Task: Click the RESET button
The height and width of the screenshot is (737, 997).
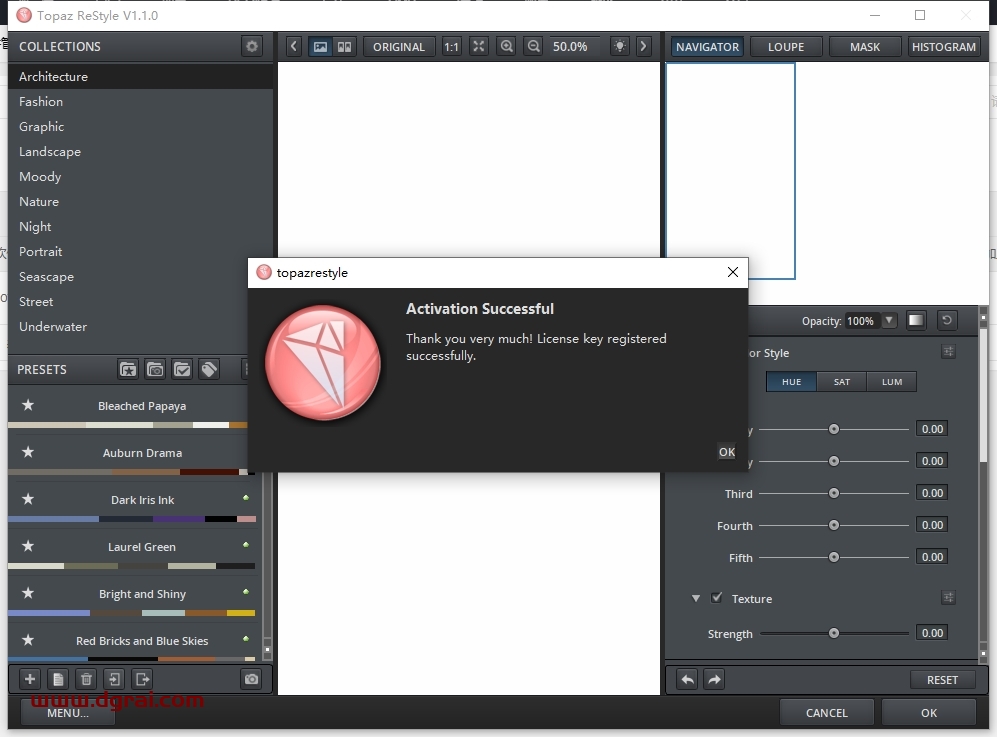Action: click(942, 679)
